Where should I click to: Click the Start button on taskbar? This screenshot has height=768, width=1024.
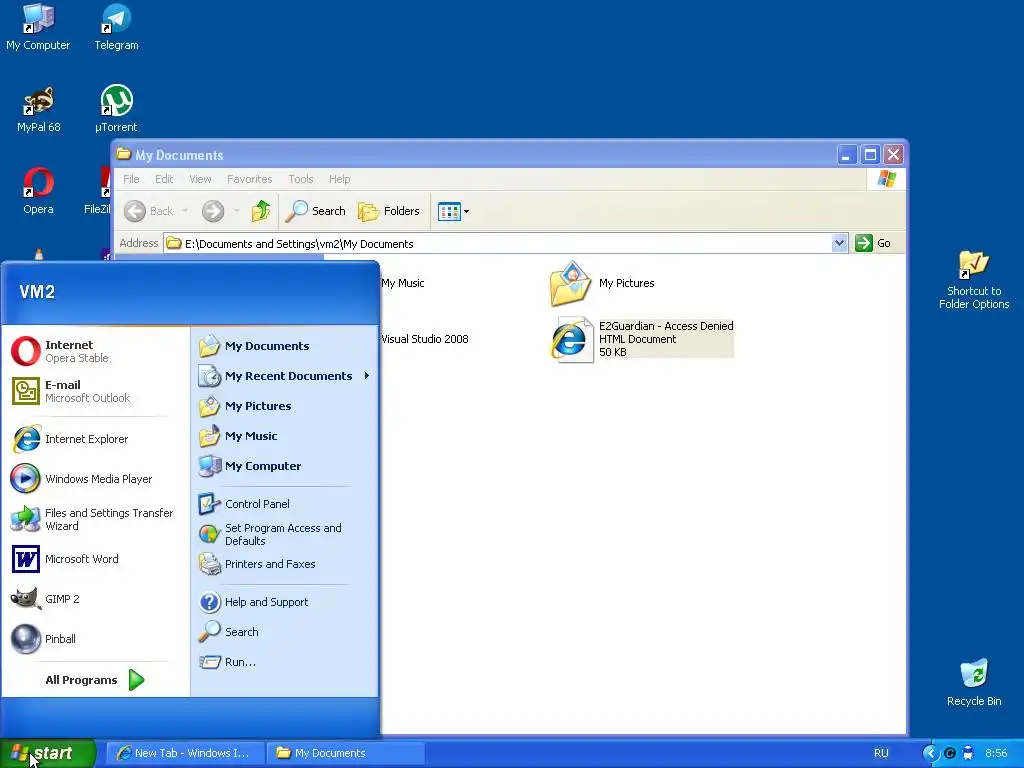48,753
